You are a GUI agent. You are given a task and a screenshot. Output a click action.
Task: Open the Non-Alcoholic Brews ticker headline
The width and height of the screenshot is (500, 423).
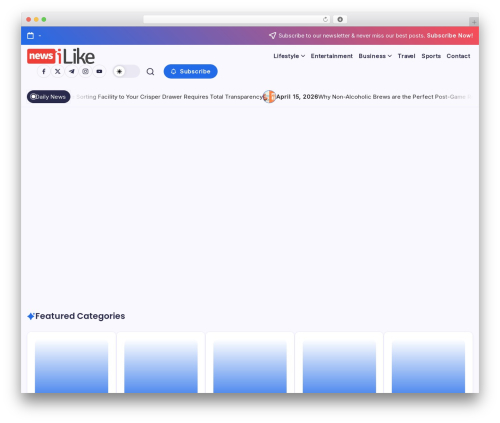tap(395, 97)
